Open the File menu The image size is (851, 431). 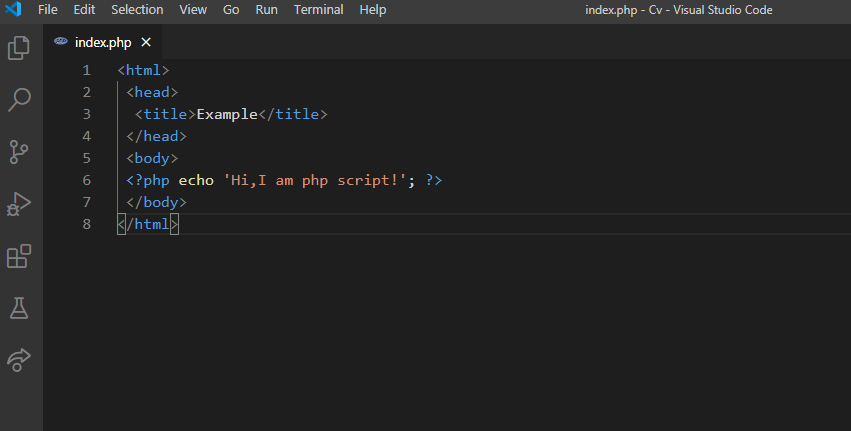(48, 10)
